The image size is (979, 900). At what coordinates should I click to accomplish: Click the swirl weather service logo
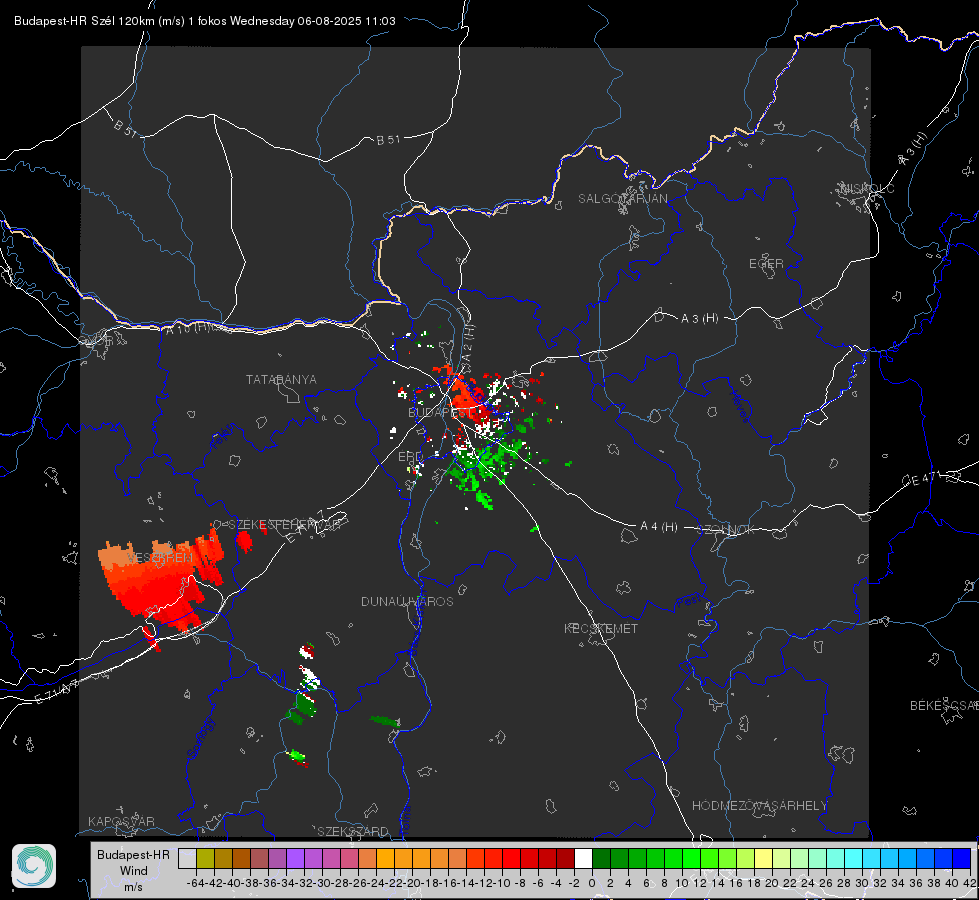tap(34, 866)
